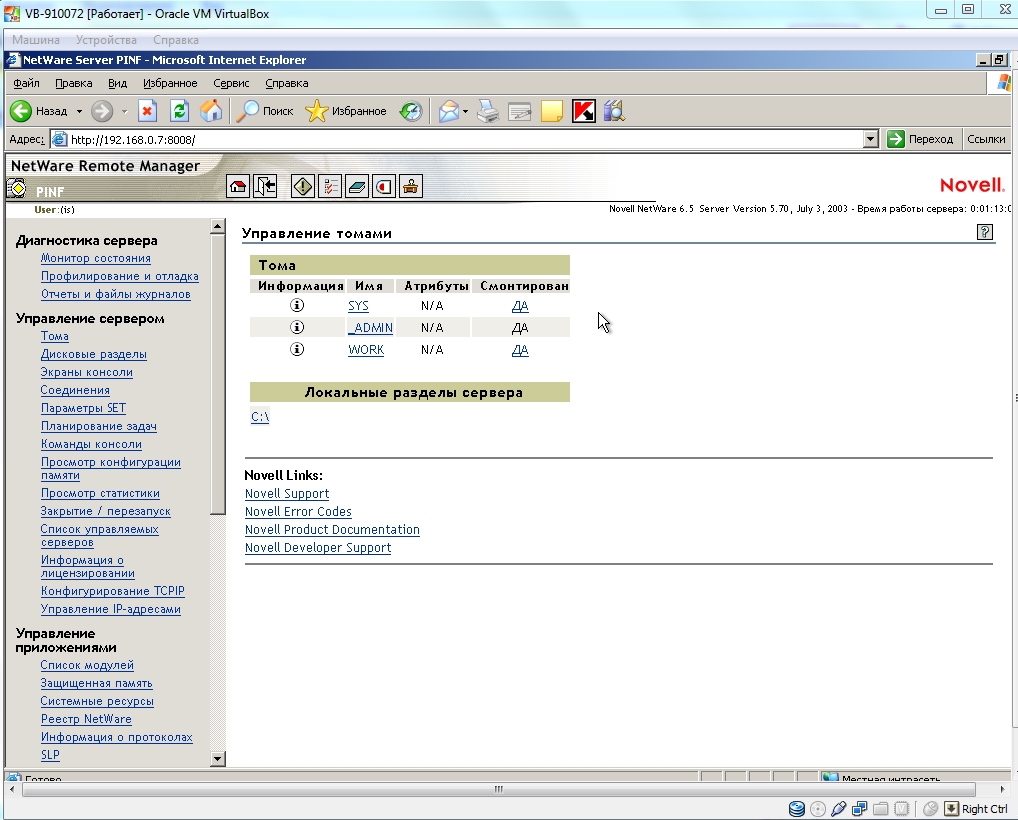Open the Вид menu
Viewport: 1018px width, 820px height.
click(x=118, y=83)
